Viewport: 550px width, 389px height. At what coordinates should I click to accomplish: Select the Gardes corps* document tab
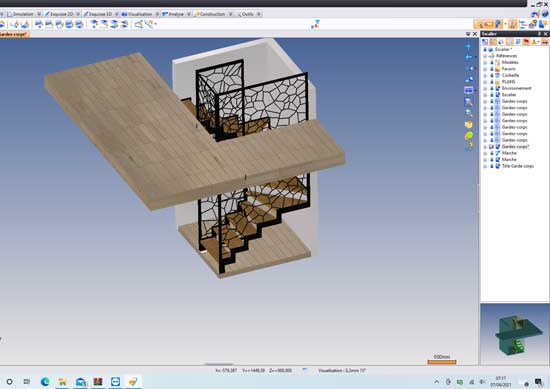pyautogui.click(x=14, y=34)
